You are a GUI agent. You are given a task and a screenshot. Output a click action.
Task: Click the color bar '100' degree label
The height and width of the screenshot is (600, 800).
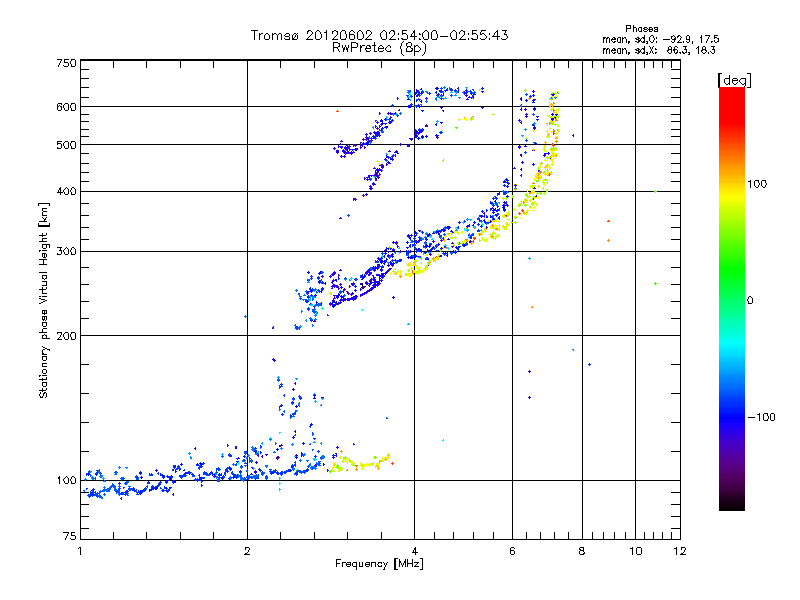click(757, 184)
